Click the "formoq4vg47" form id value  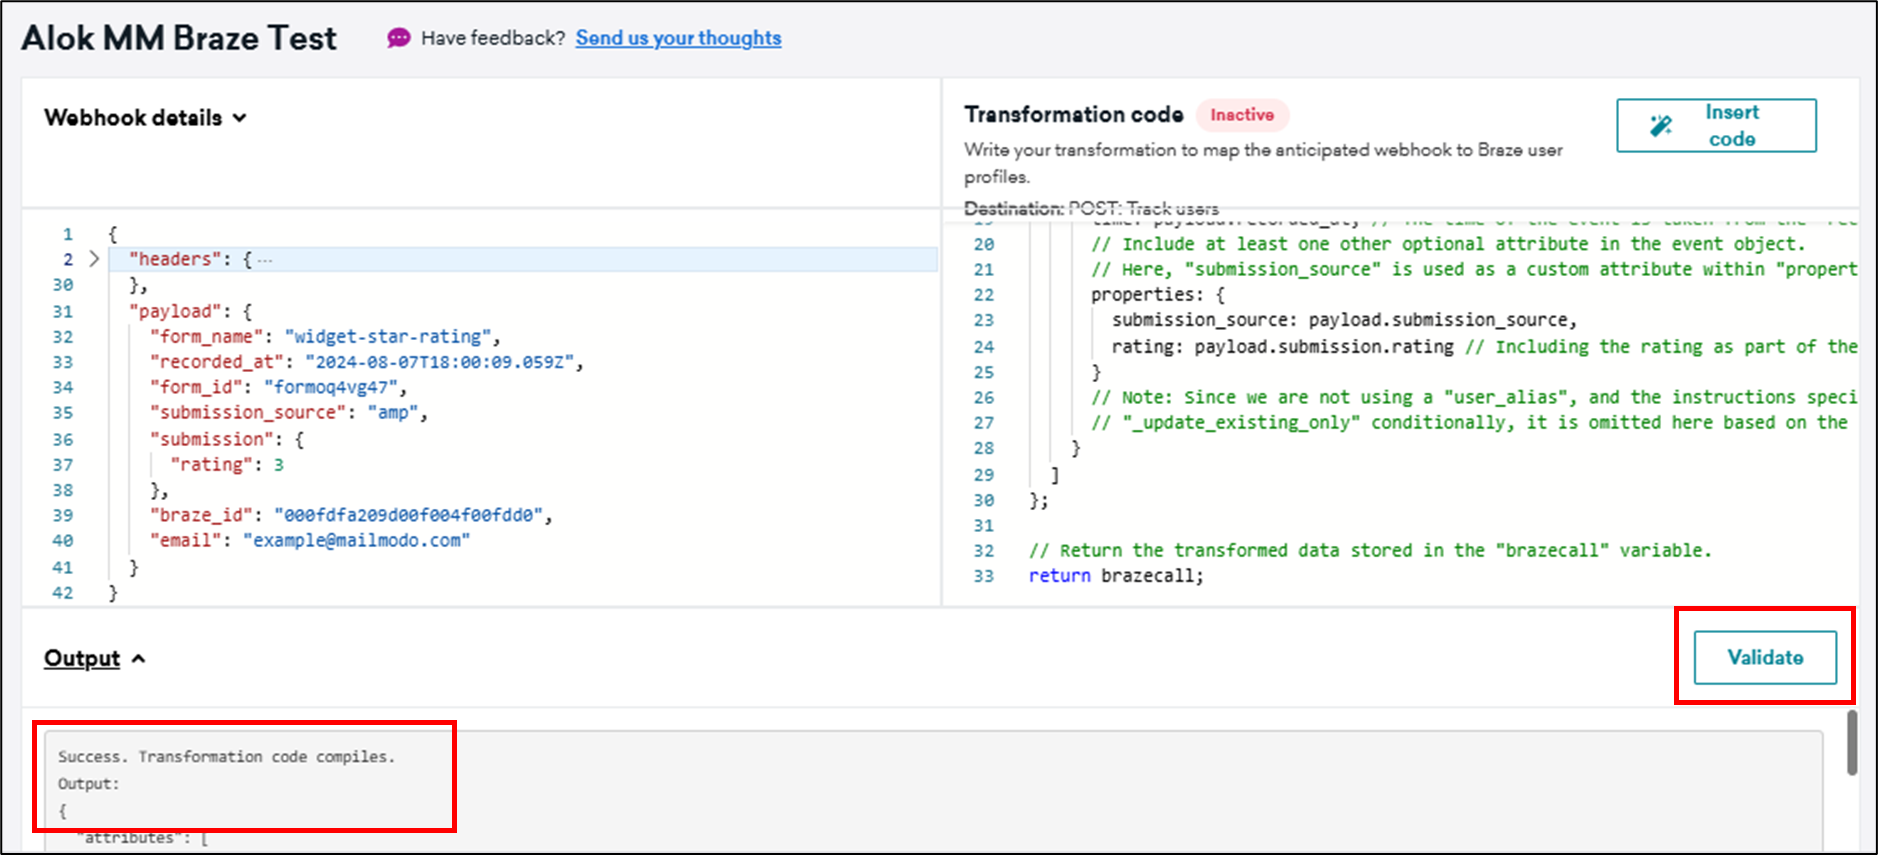pyautogui.click(x=330, y=387)
